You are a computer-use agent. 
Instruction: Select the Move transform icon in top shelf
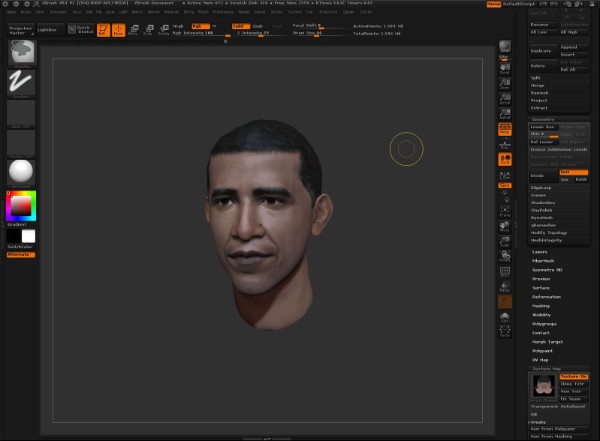(x=134, y=30)
